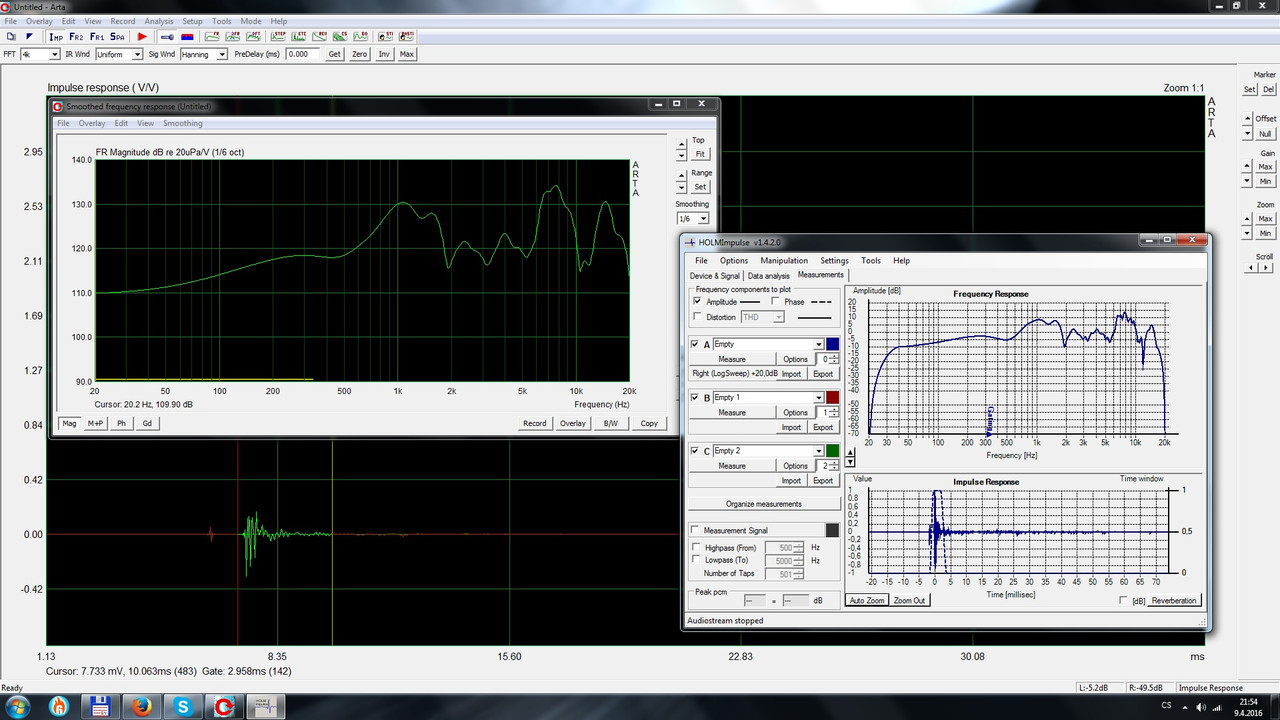
Task: Enable the Measurement Signal checkbox
Action: pos(696,530)
